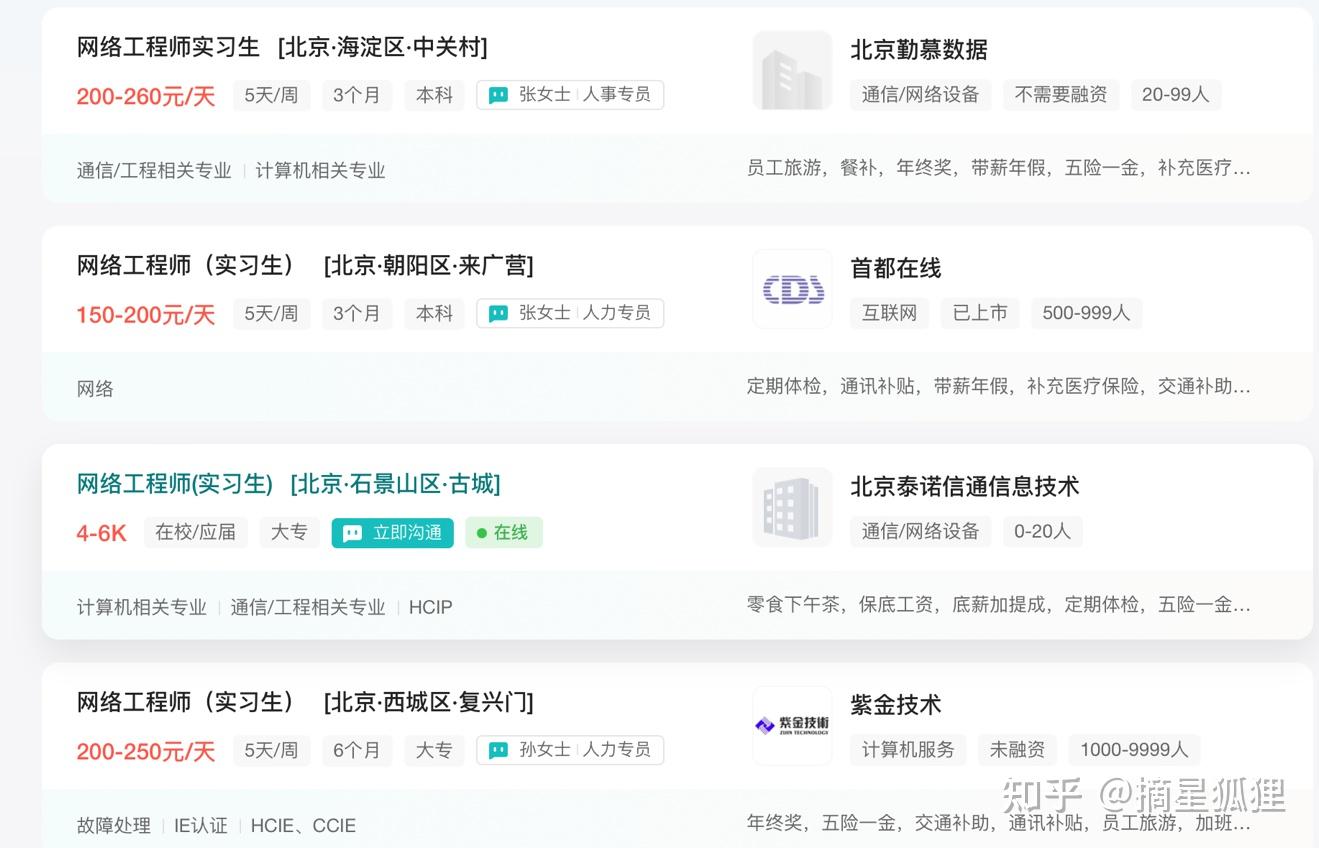
Task: Click 6个月 duration tag
Action: tap(357, 750)
